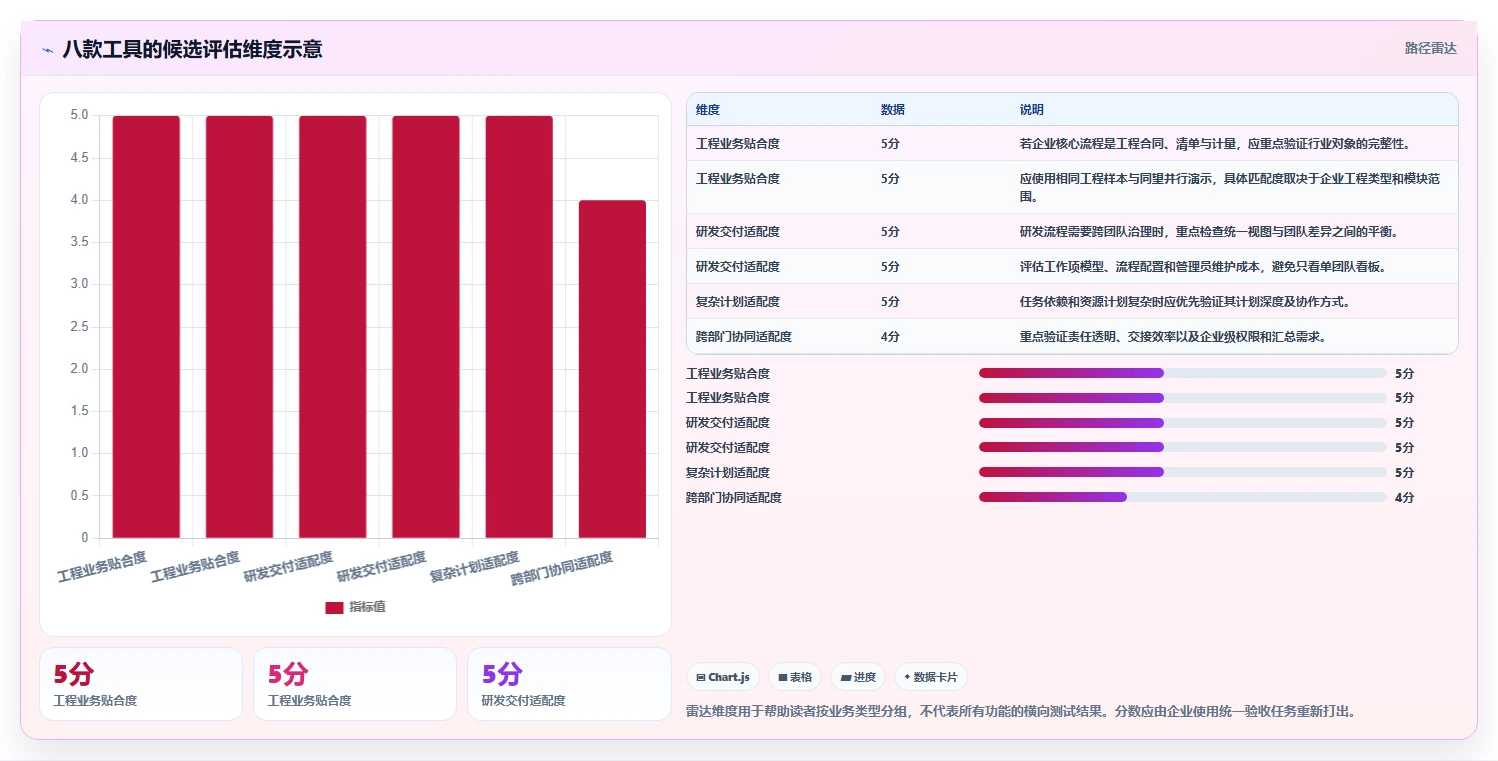This screenshot has width=1498, height=761.
Task: Click the table cell starting 应使用相同工程样本
Action: click(x=1233, y=187)
